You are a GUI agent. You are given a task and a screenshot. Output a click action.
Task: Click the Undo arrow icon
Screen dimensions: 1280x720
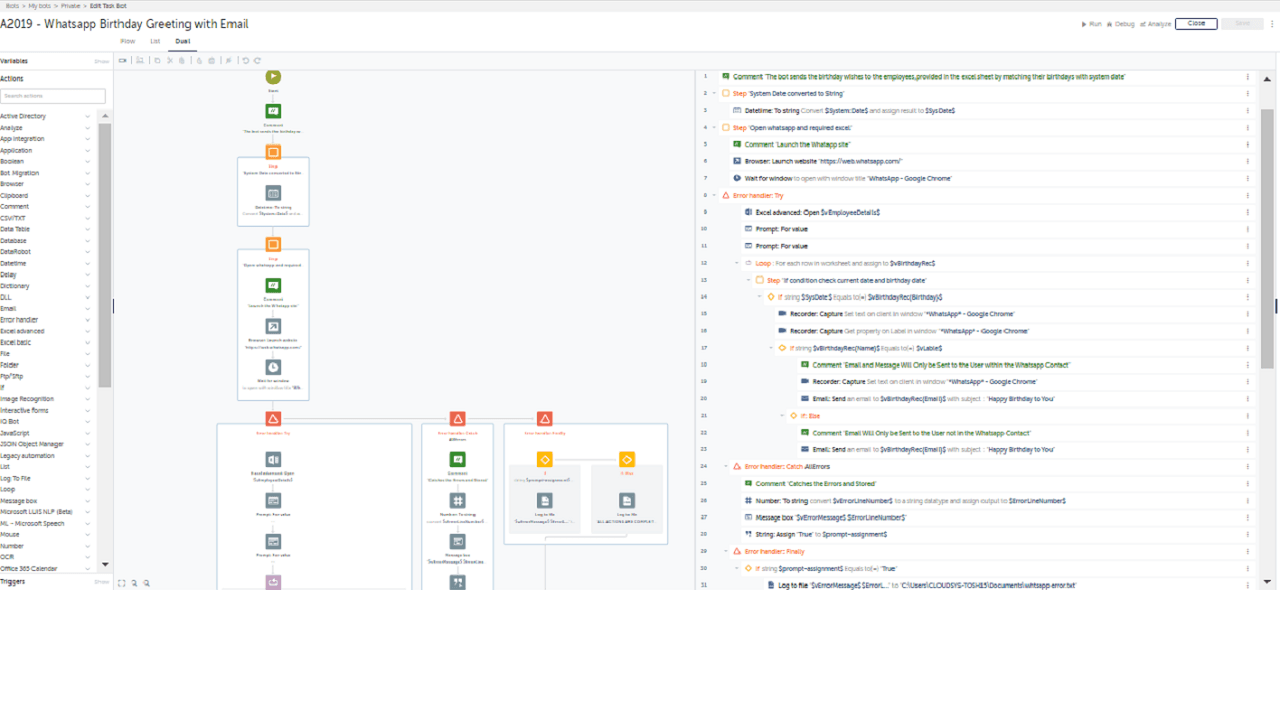(x=246, y=60)
